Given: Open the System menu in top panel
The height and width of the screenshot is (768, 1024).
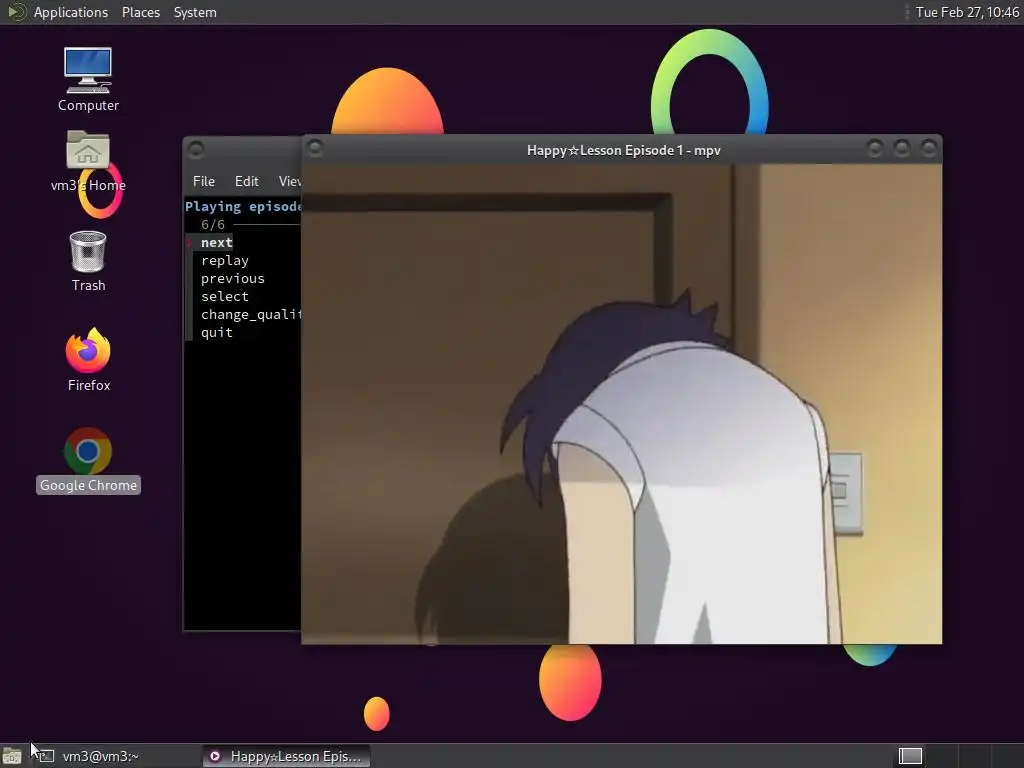Looking at the screenshot, I should [x=195, y=12].
